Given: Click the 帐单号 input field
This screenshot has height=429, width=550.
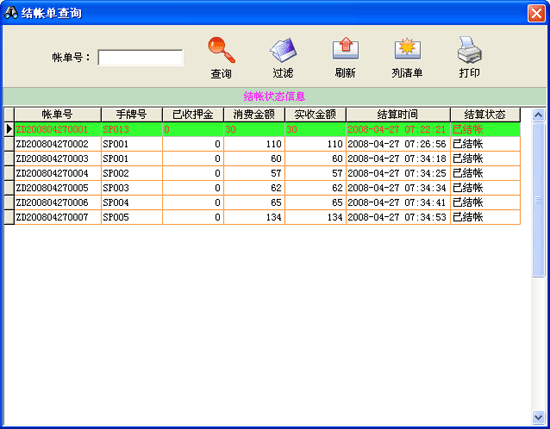Looking at the screenshot, I should pyautogui.click(x=140, y=58).
